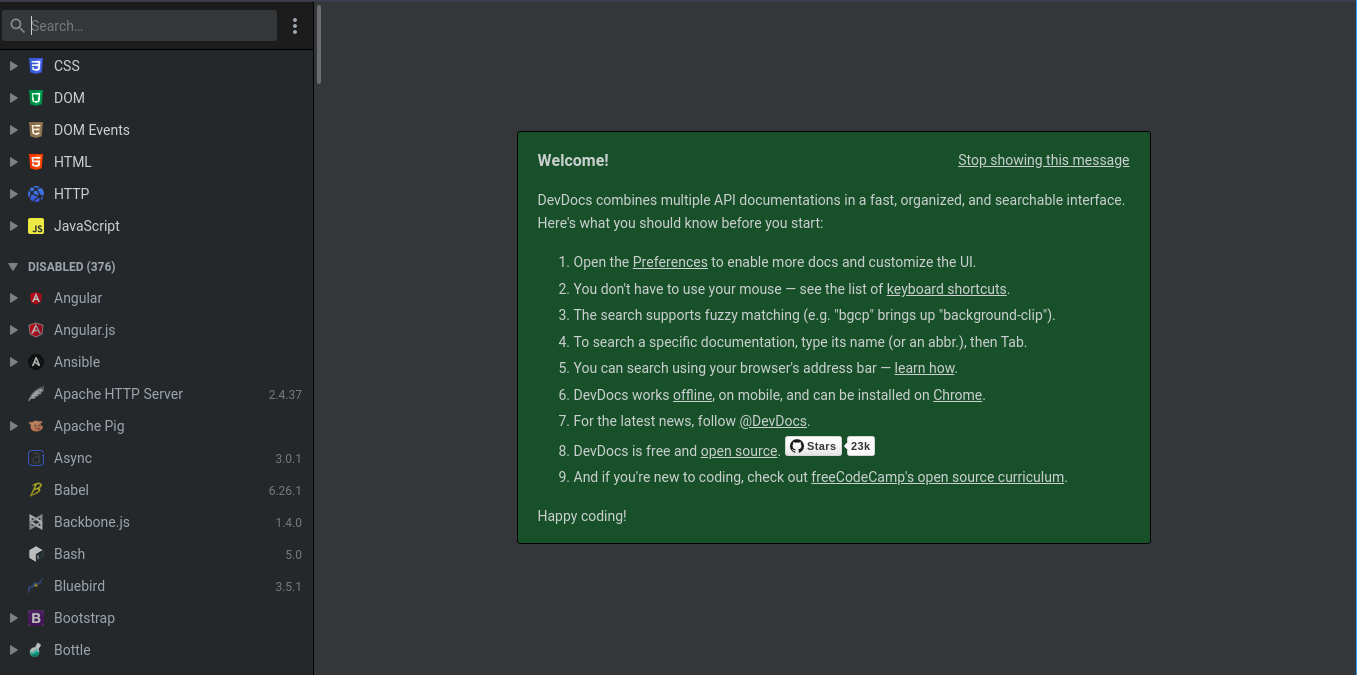The height and width of the screenshot is (675, 1357).
Task: Expand the Bootstrap entry arrow
Action: click(13, 618)
